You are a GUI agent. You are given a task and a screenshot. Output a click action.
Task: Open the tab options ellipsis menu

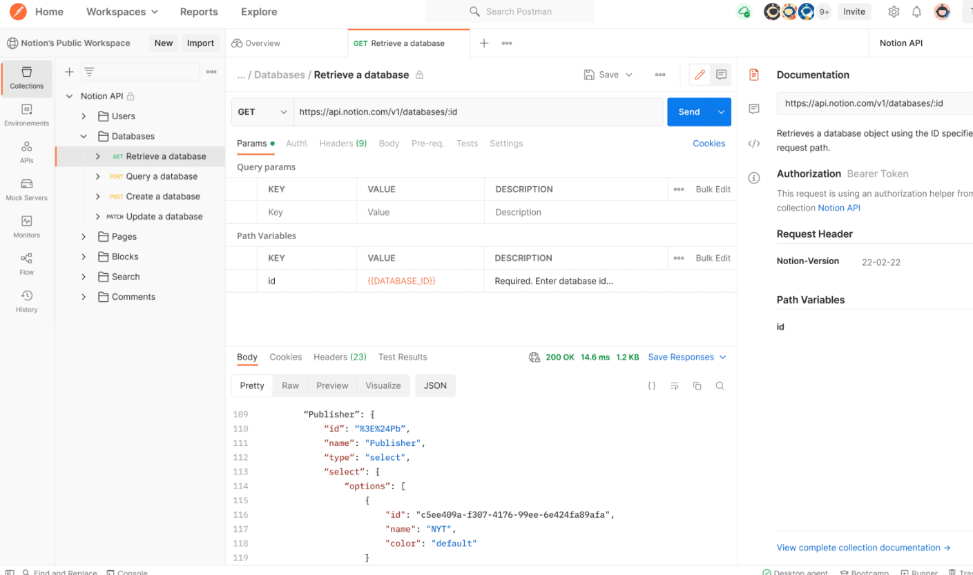[x=507, y=43]
